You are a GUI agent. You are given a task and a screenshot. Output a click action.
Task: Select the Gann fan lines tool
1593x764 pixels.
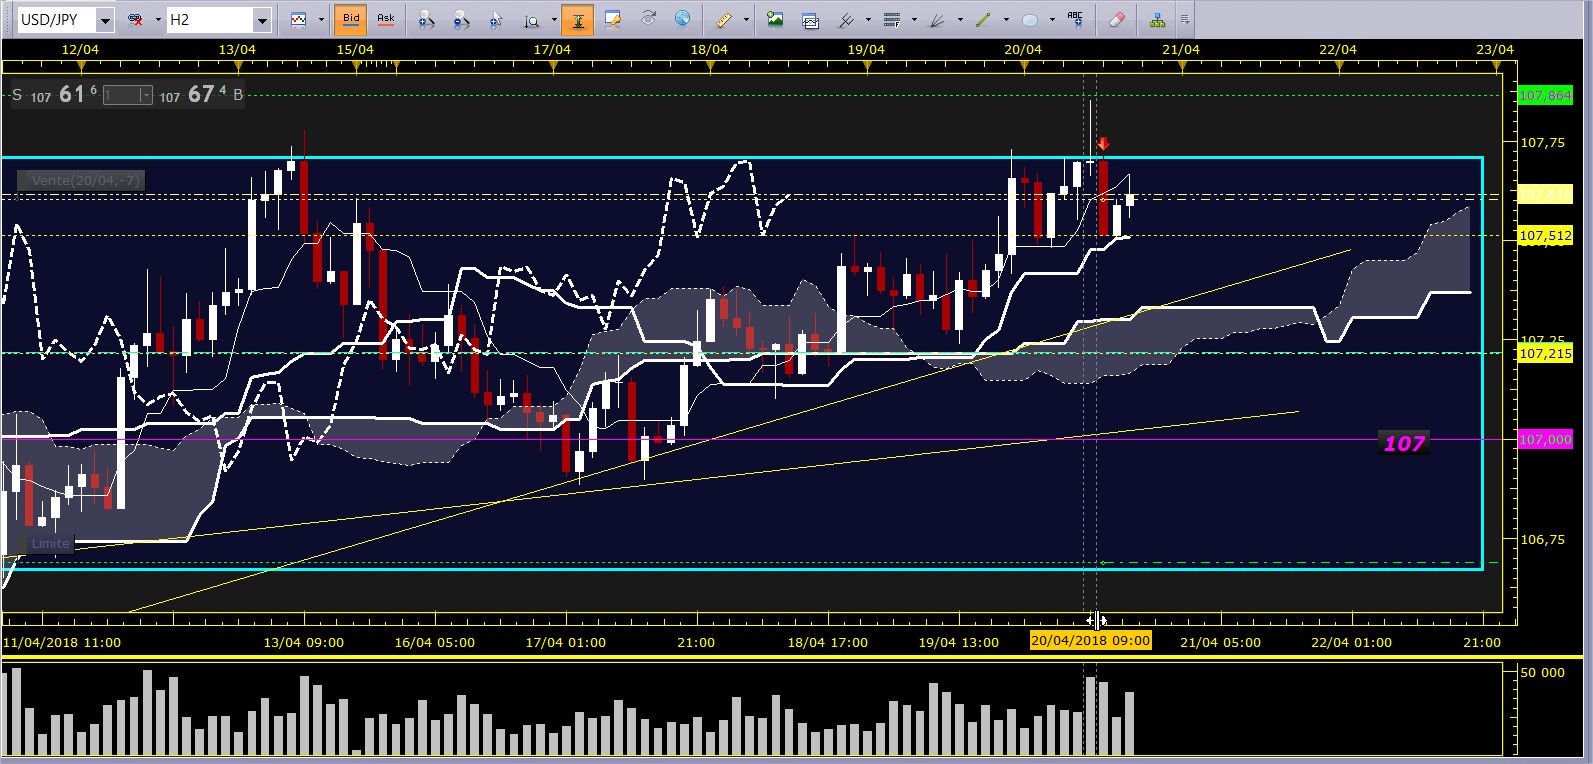tap(938, 21)
